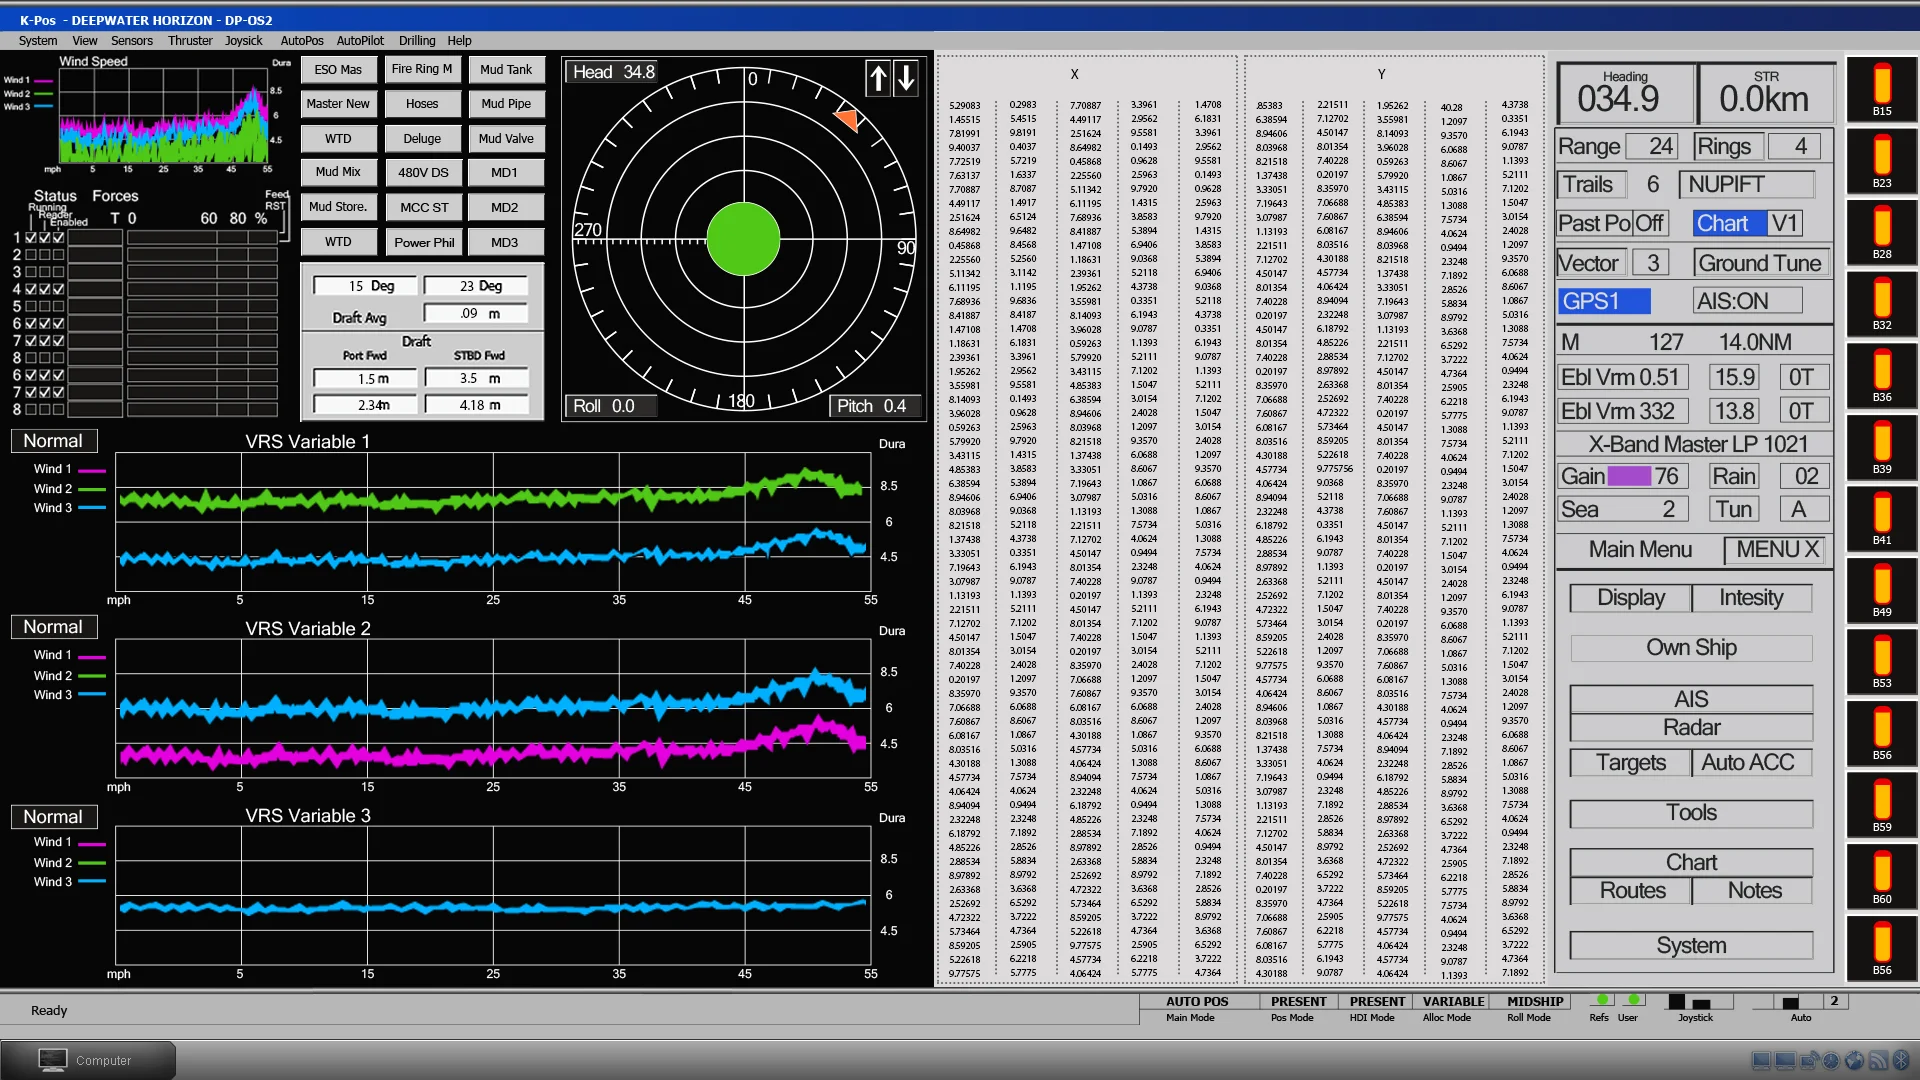Select the B49 alarm indicator
This screenshot has width=1920, height=1080.
(1882, 590)
